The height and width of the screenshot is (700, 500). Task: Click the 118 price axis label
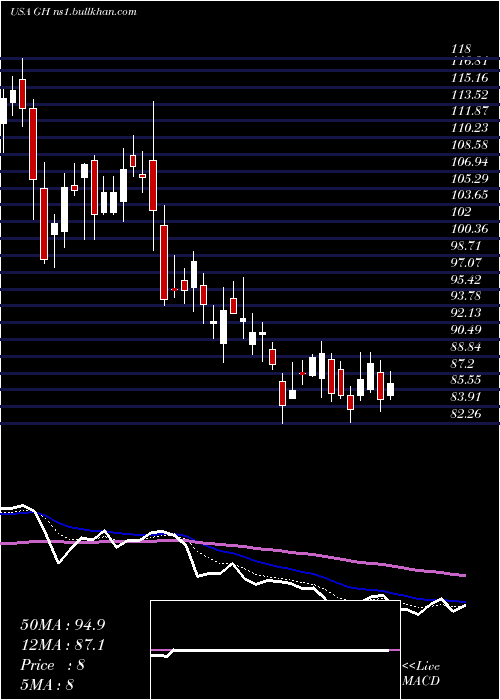(462, 50)
